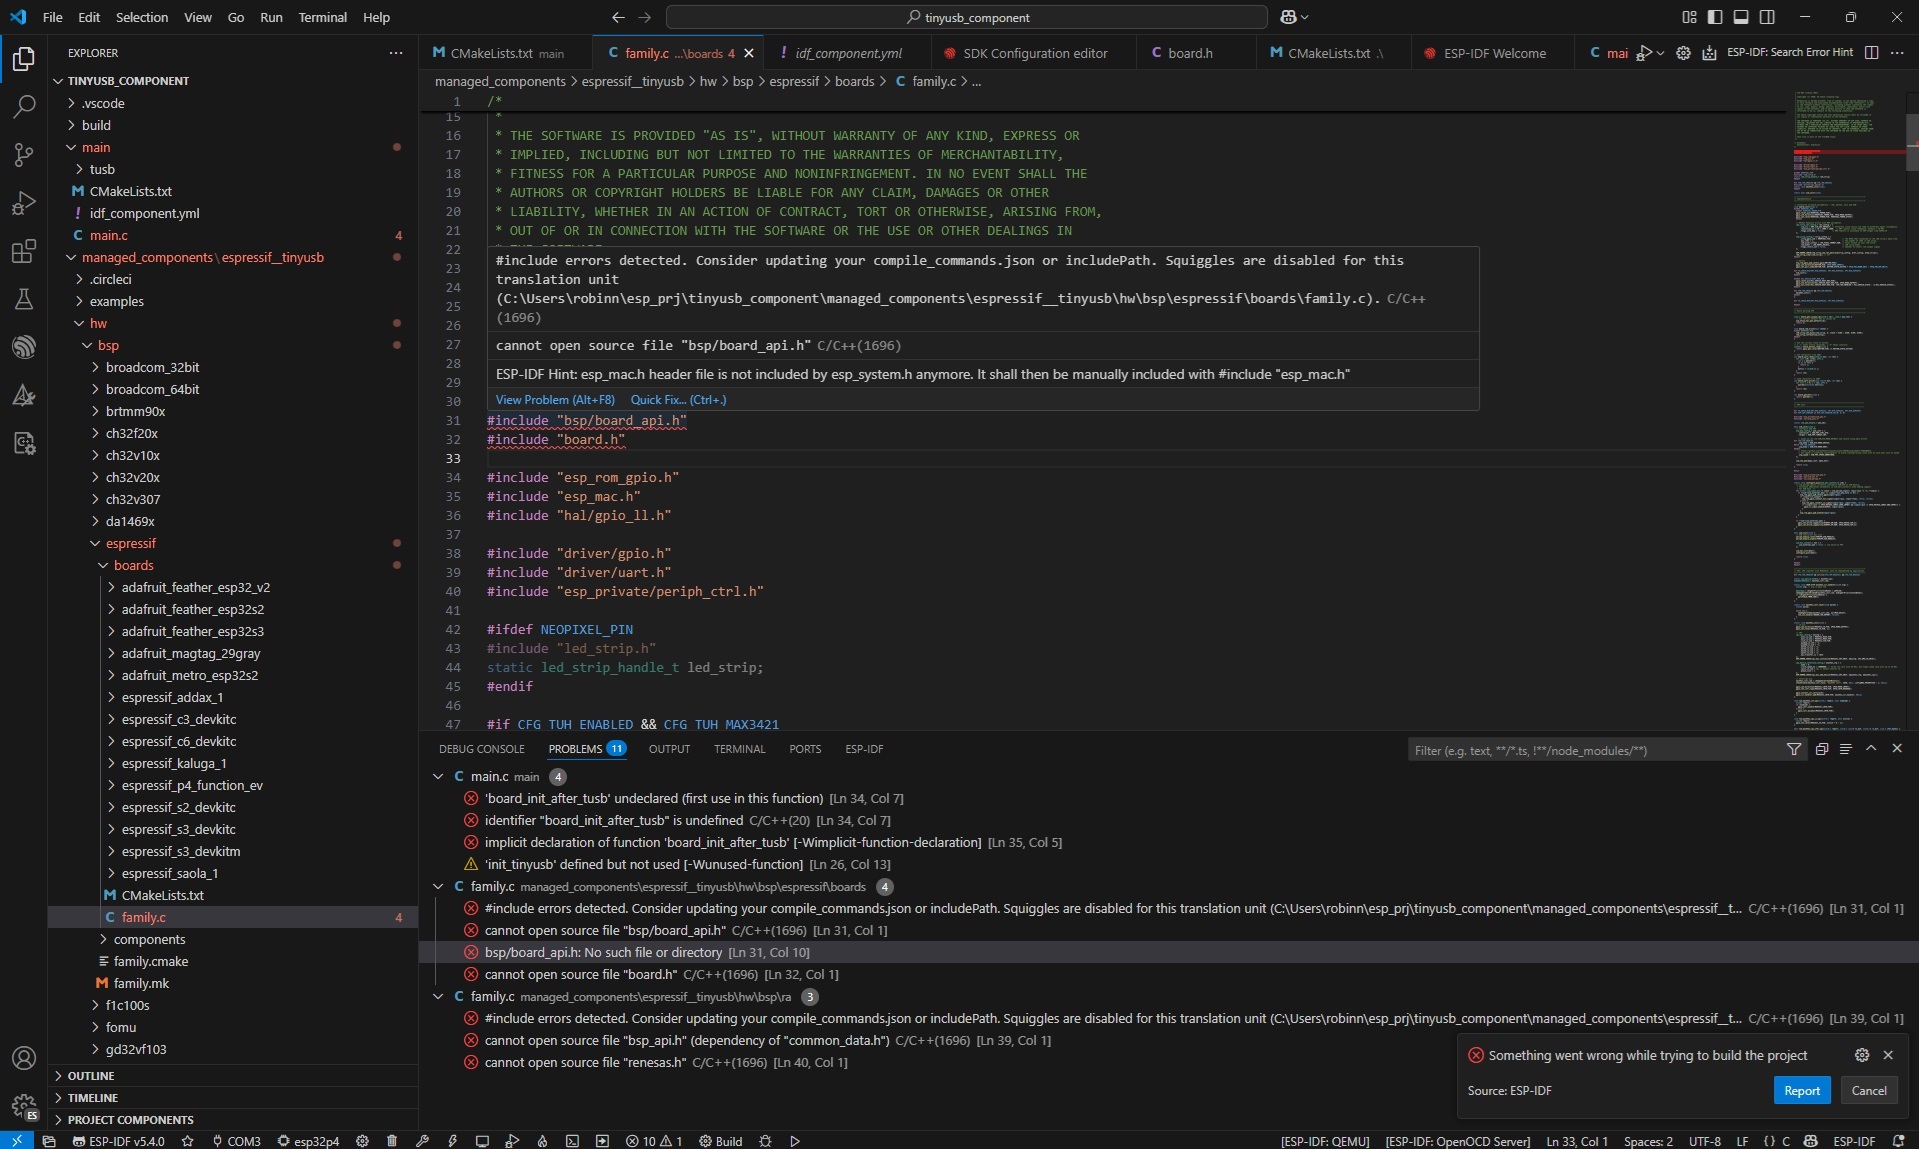Expand the TIMELINE section

pyautogui.click(x=93, y=1098)
